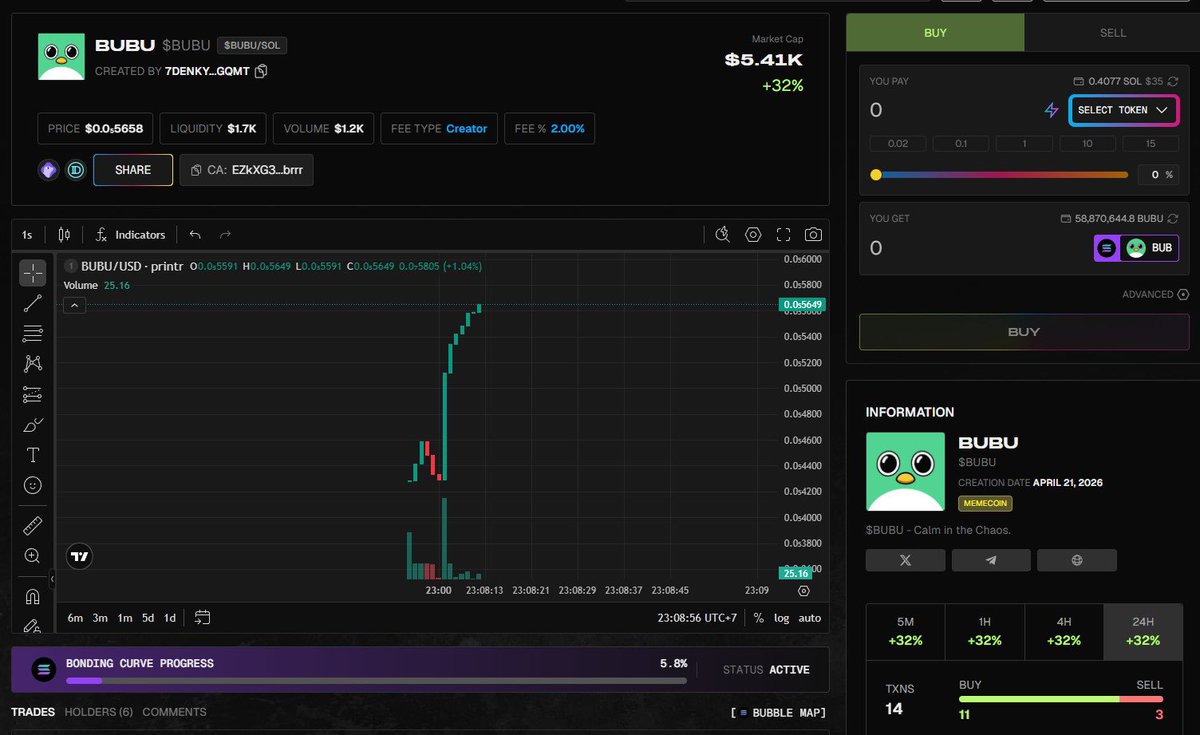Image resolution: width=1200 pixels, height=735 pixels.
Task: Undo last chart action
Action: (x=195, y=234)
